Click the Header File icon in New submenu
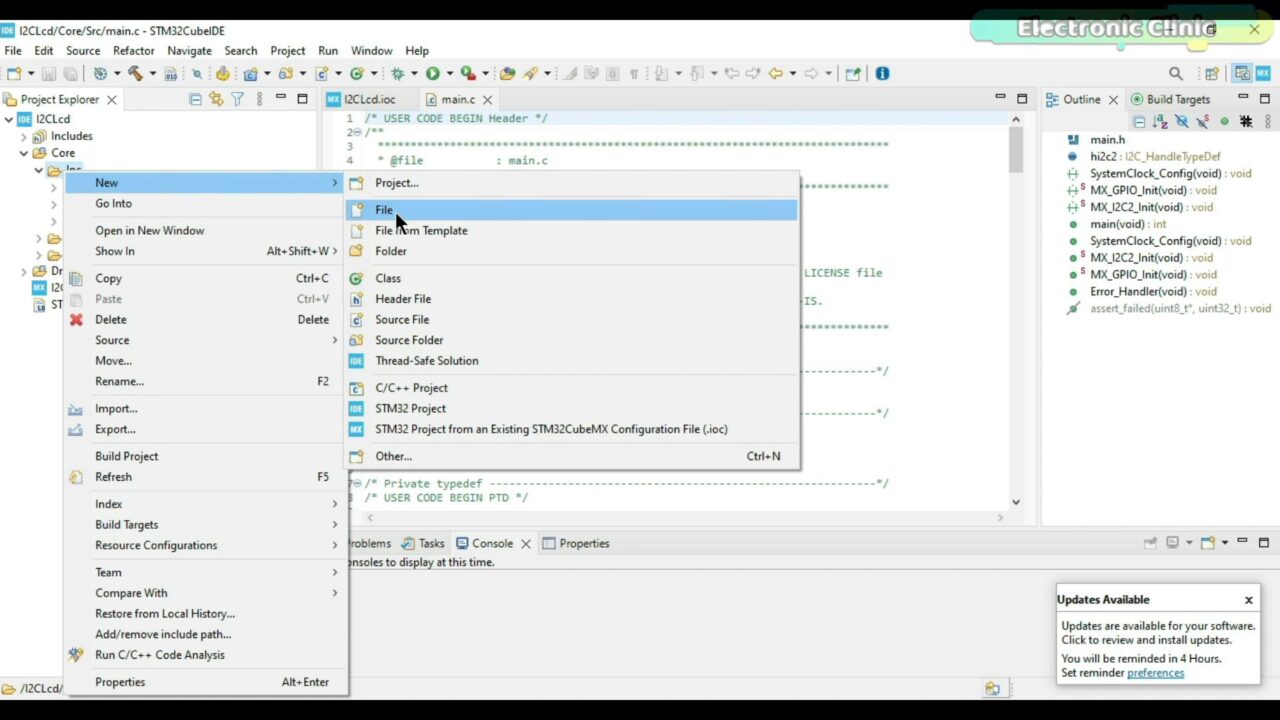 tap(356, 299)
